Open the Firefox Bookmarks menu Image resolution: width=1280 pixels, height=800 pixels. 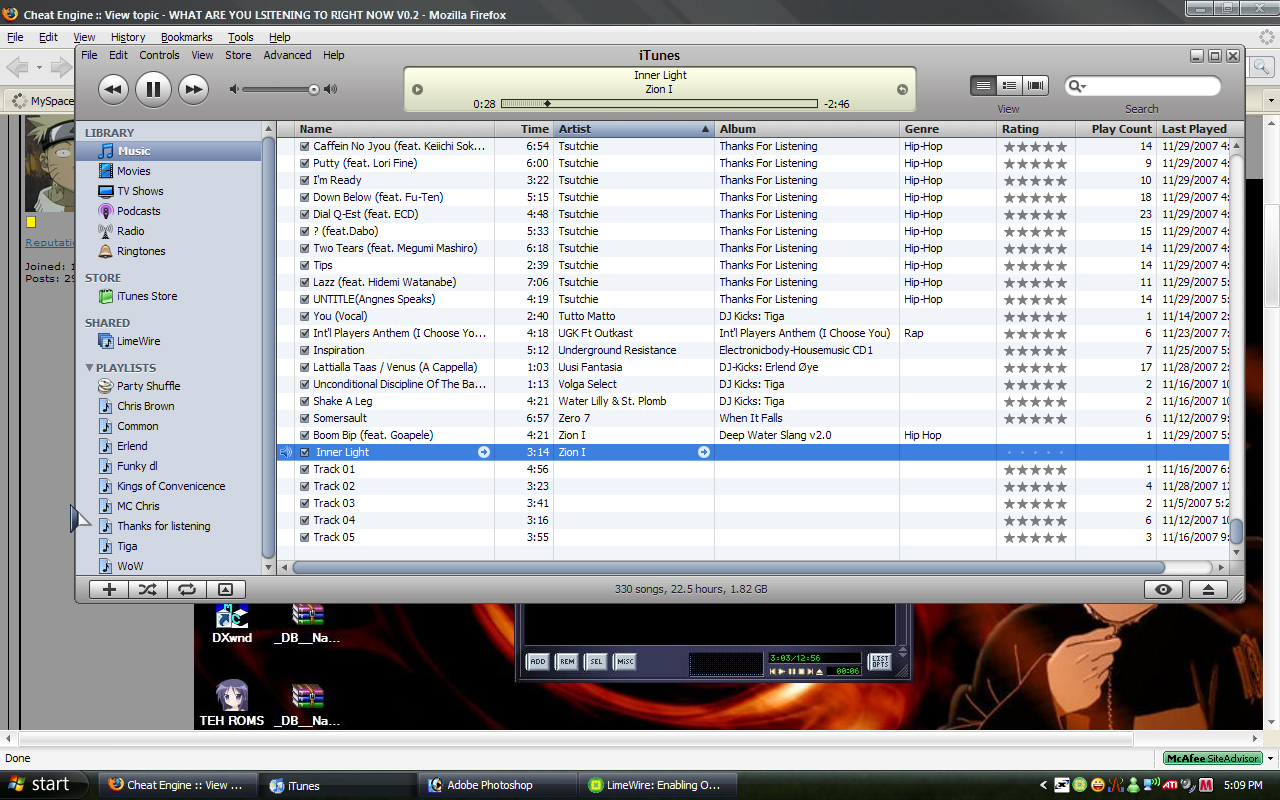tap(187, 37)
